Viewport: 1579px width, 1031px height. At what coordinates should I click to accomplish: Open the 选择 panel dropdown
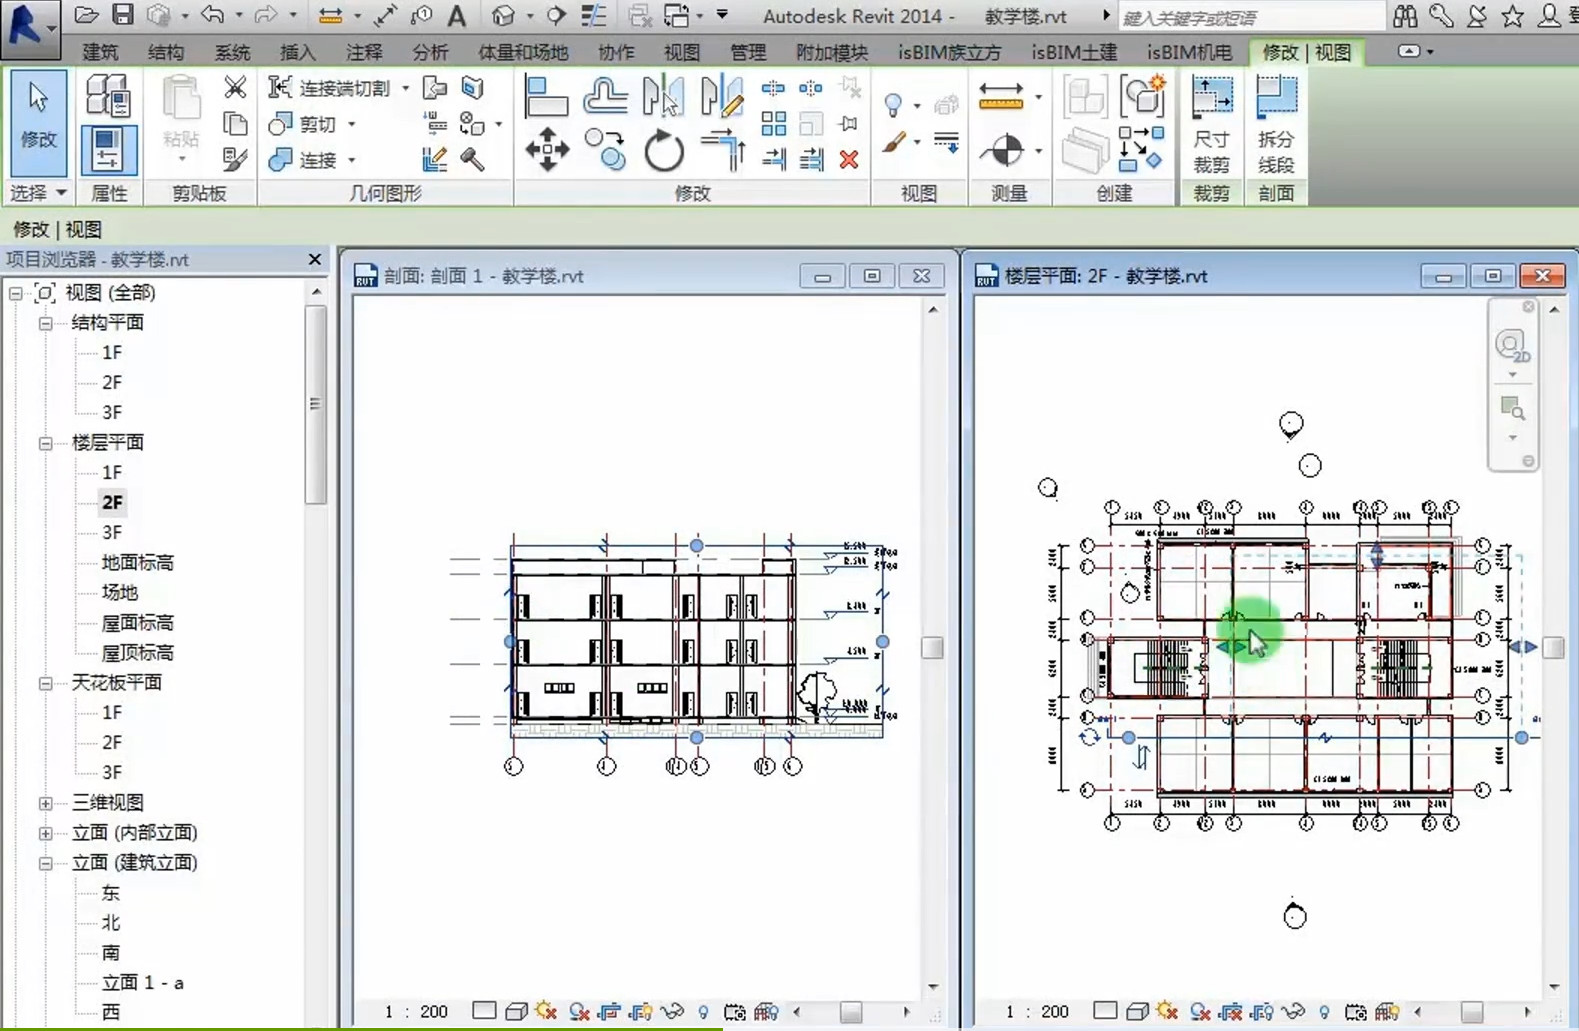point(39,193)
